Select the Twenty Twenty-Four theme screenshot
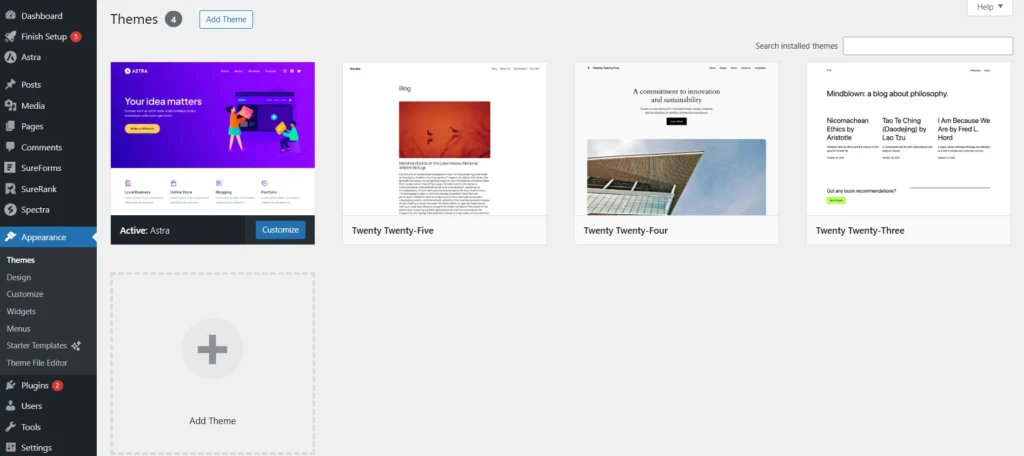1024x456 pixels. (x=677, y=138)
